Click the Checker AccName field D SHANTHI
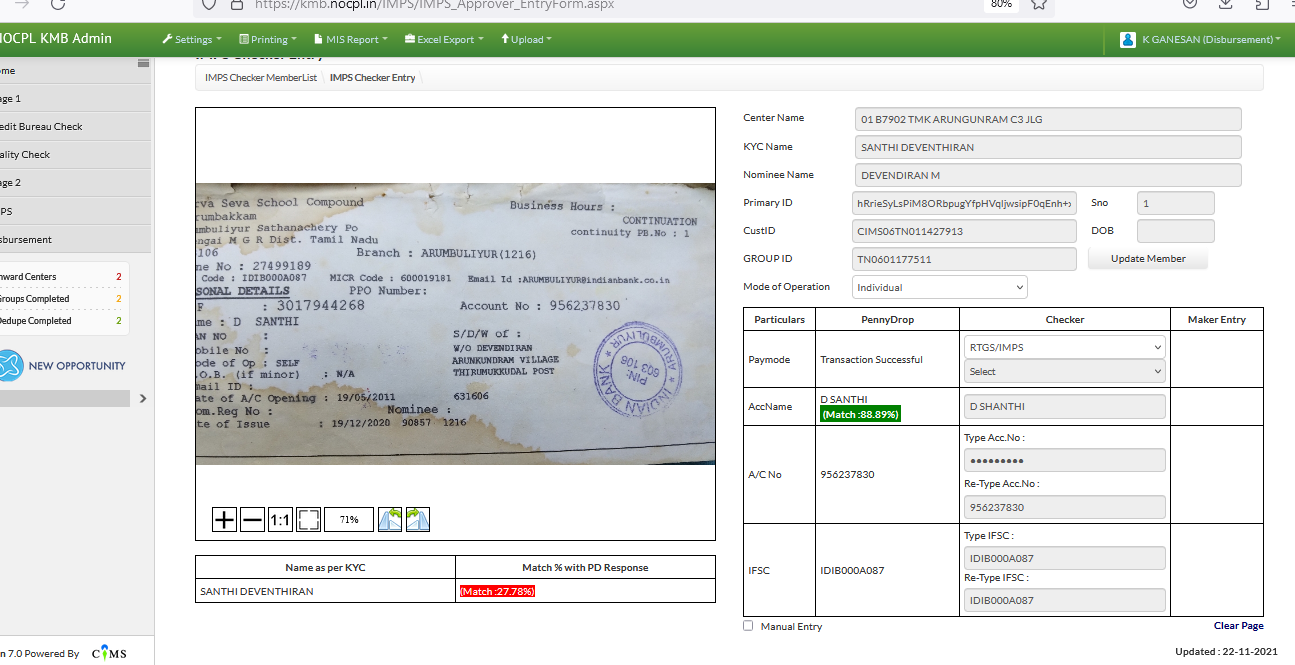 coord(1065,407)
